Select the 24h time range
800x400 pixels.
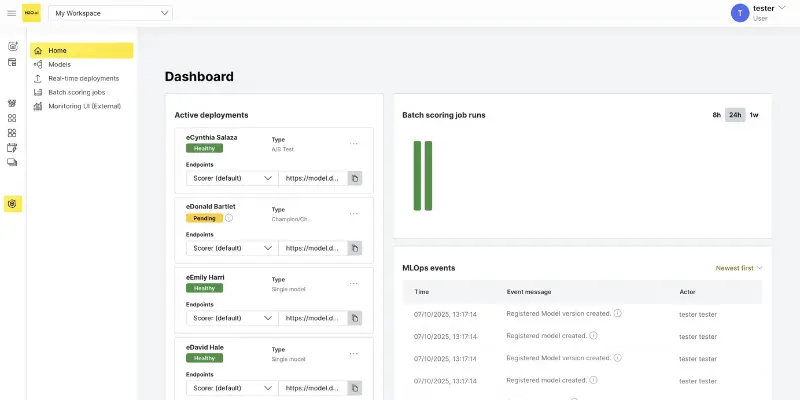coord(735,115)
